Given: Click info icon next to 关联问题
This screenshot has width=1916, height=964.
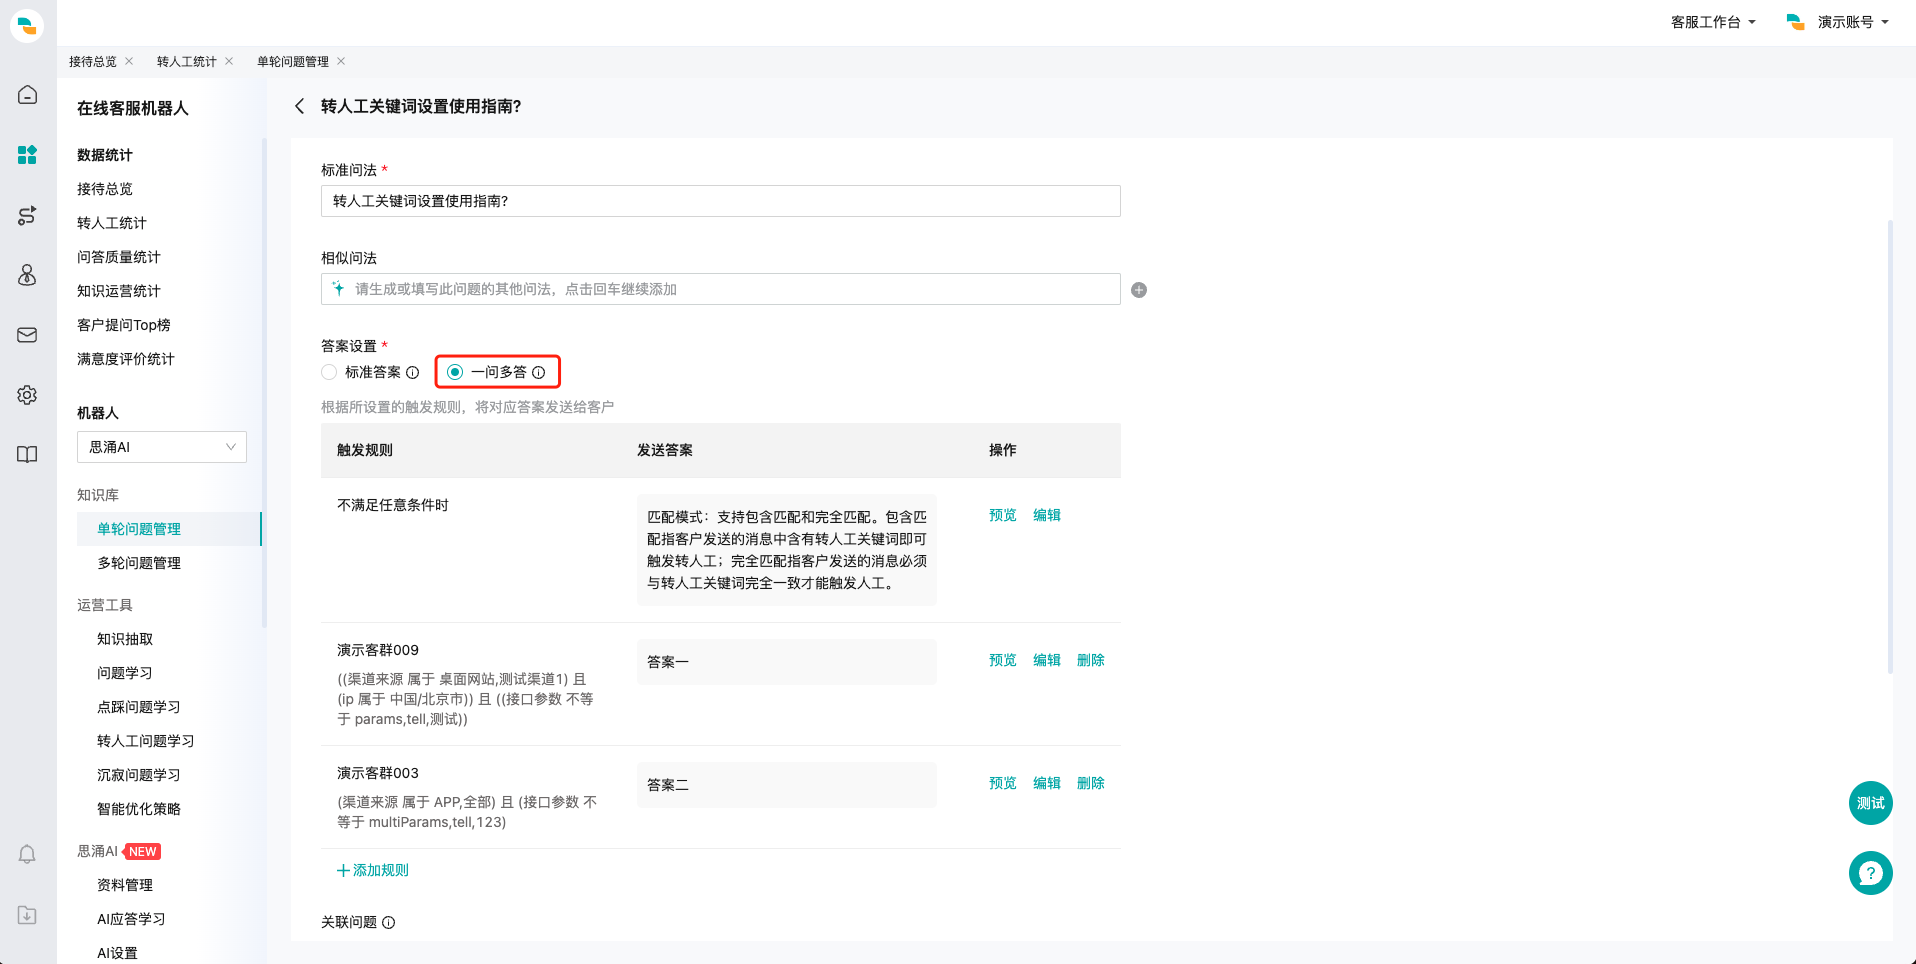Looking at the screenshot, I should coord(389,922).
